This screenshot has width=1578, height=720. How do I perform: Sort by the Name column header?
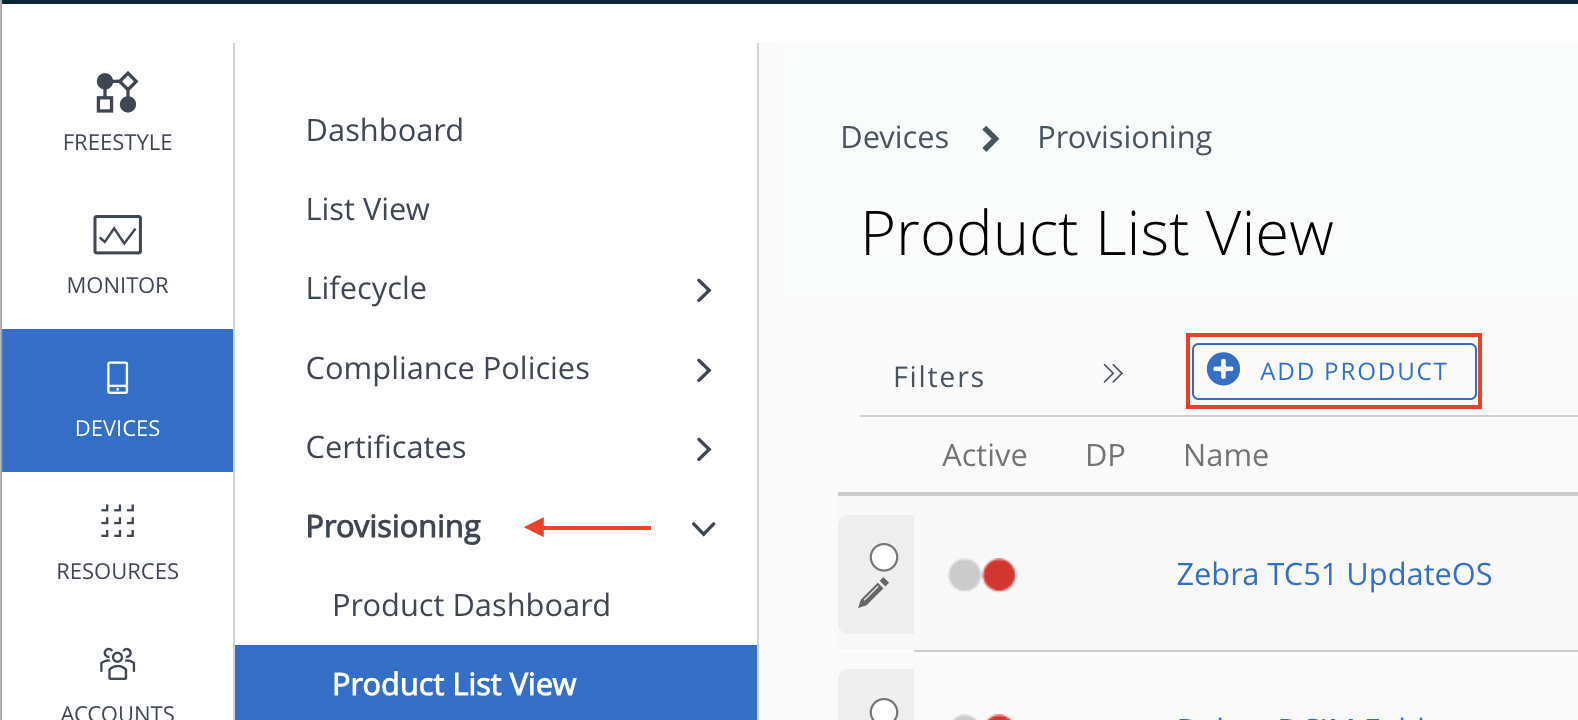point(1225,455)
